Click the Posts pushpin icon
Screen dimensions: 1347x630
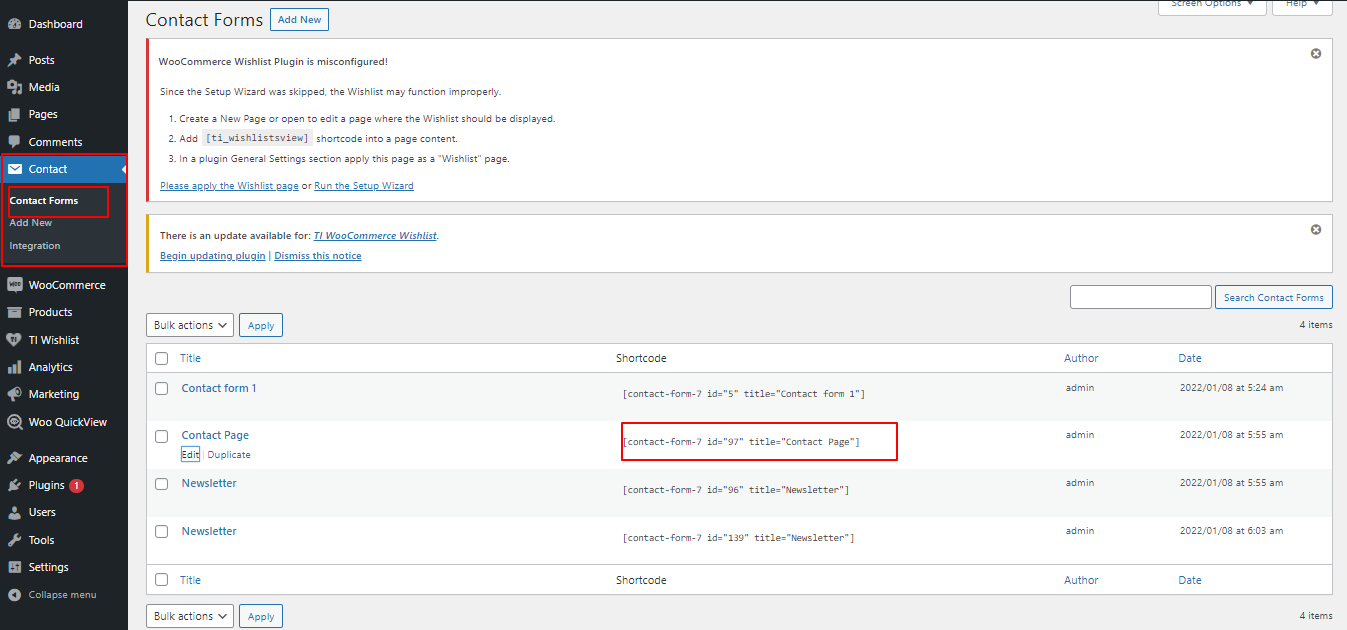click(x=15, y=60)
